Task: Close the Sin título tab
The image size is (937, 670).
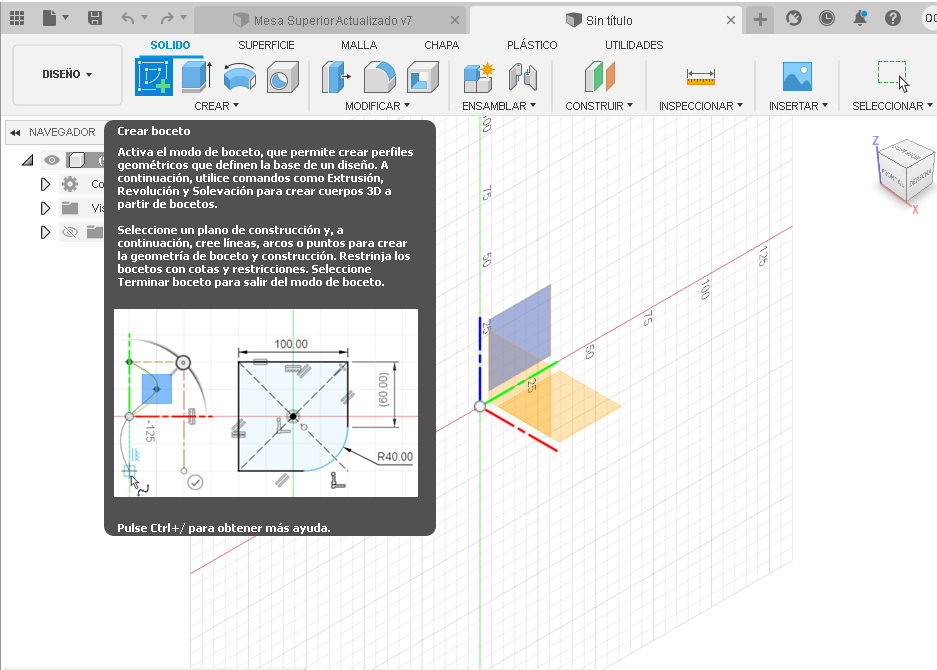Action: point(731,20)
